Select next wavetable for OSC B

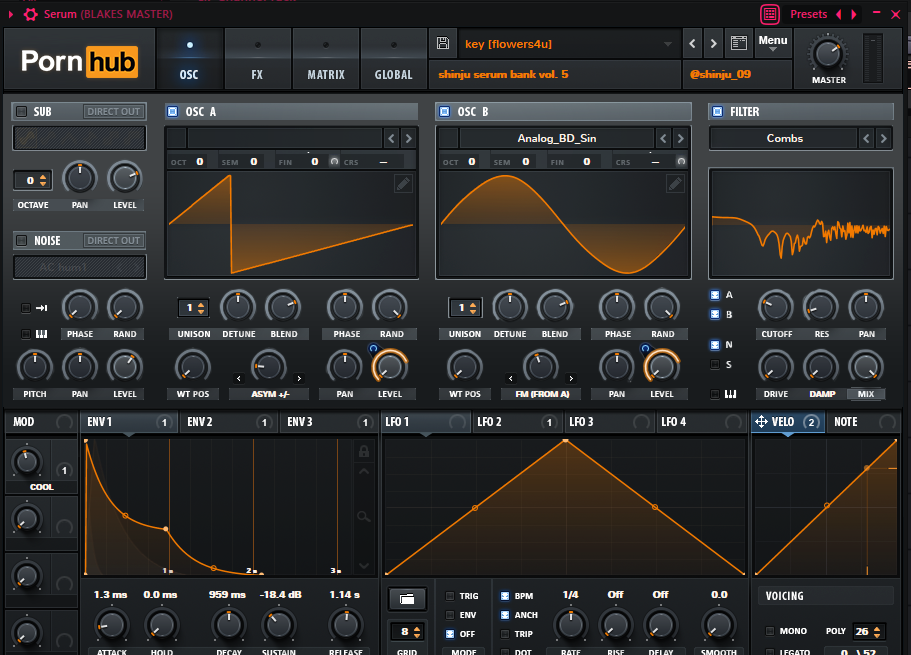[680, 138]
